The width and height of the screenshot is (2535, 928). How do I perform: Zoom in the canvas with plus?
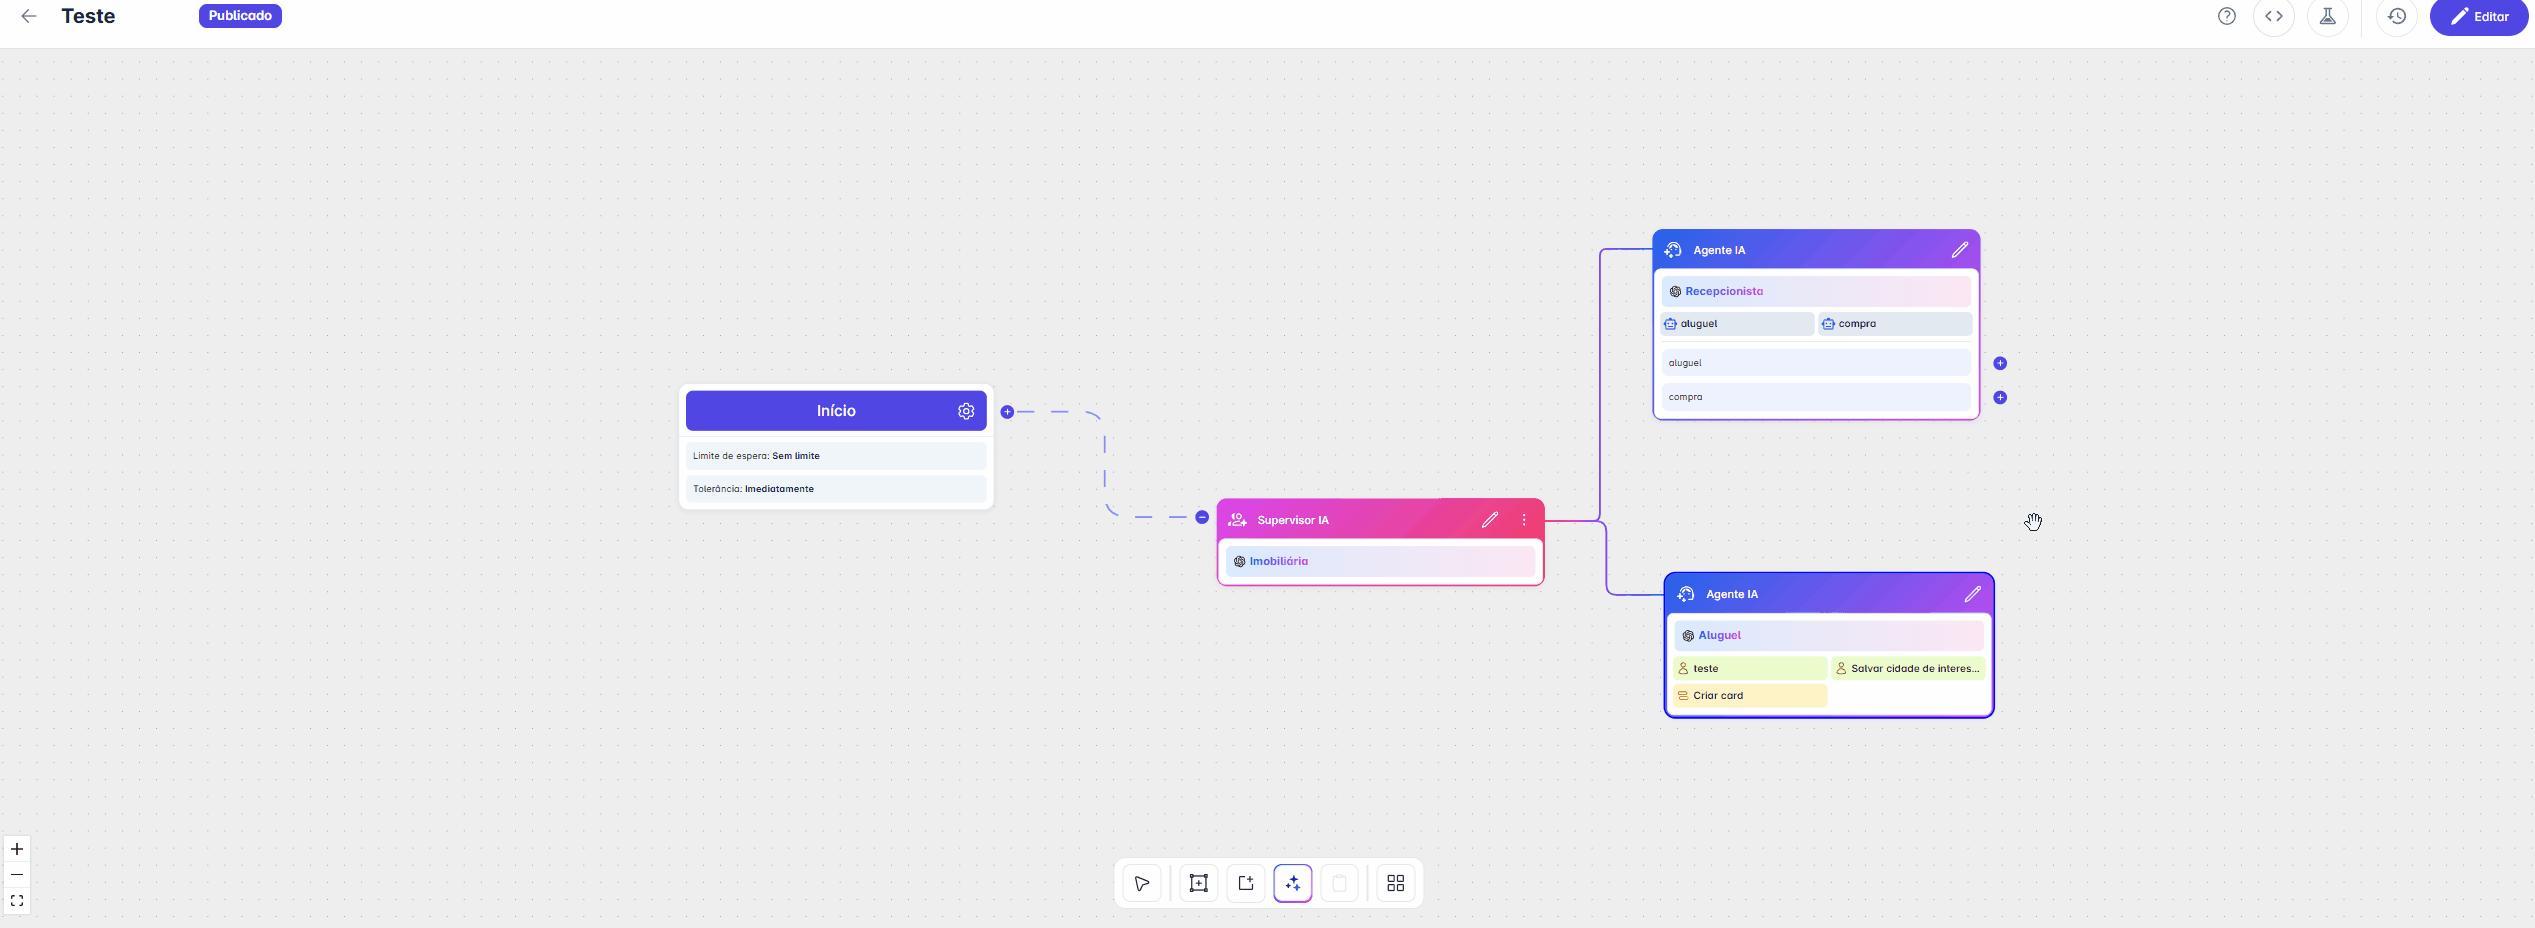[x=17, y=849]
